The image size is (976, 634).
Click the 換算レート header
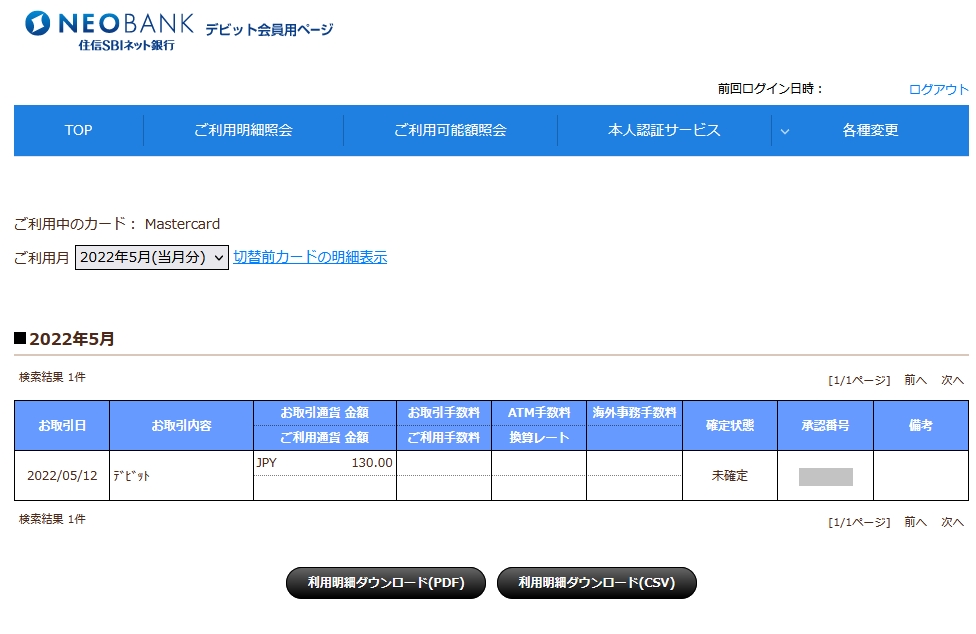[539, 437]
